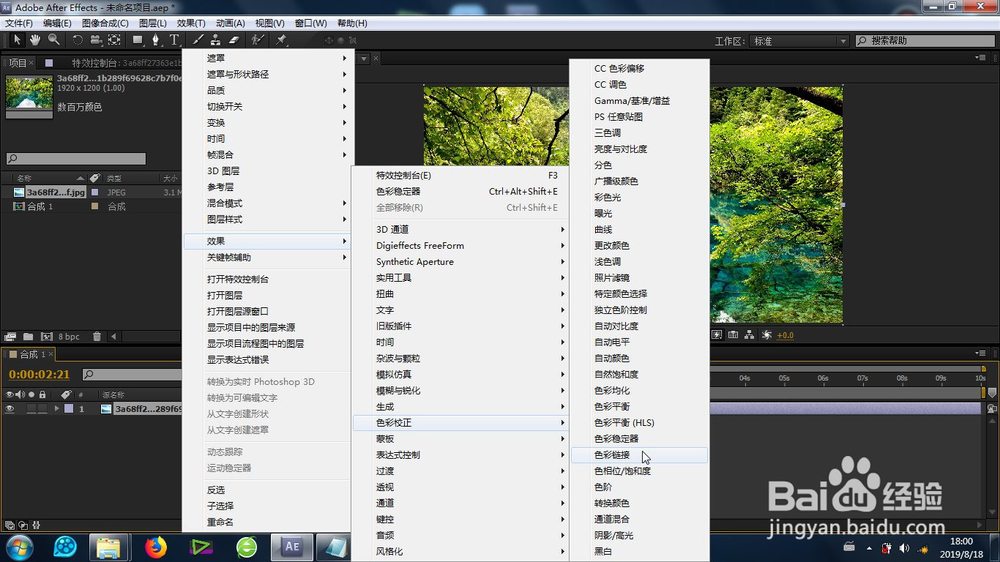
Task: Click 特效控制台(E) menu entry
Action: tap(460, 175)
